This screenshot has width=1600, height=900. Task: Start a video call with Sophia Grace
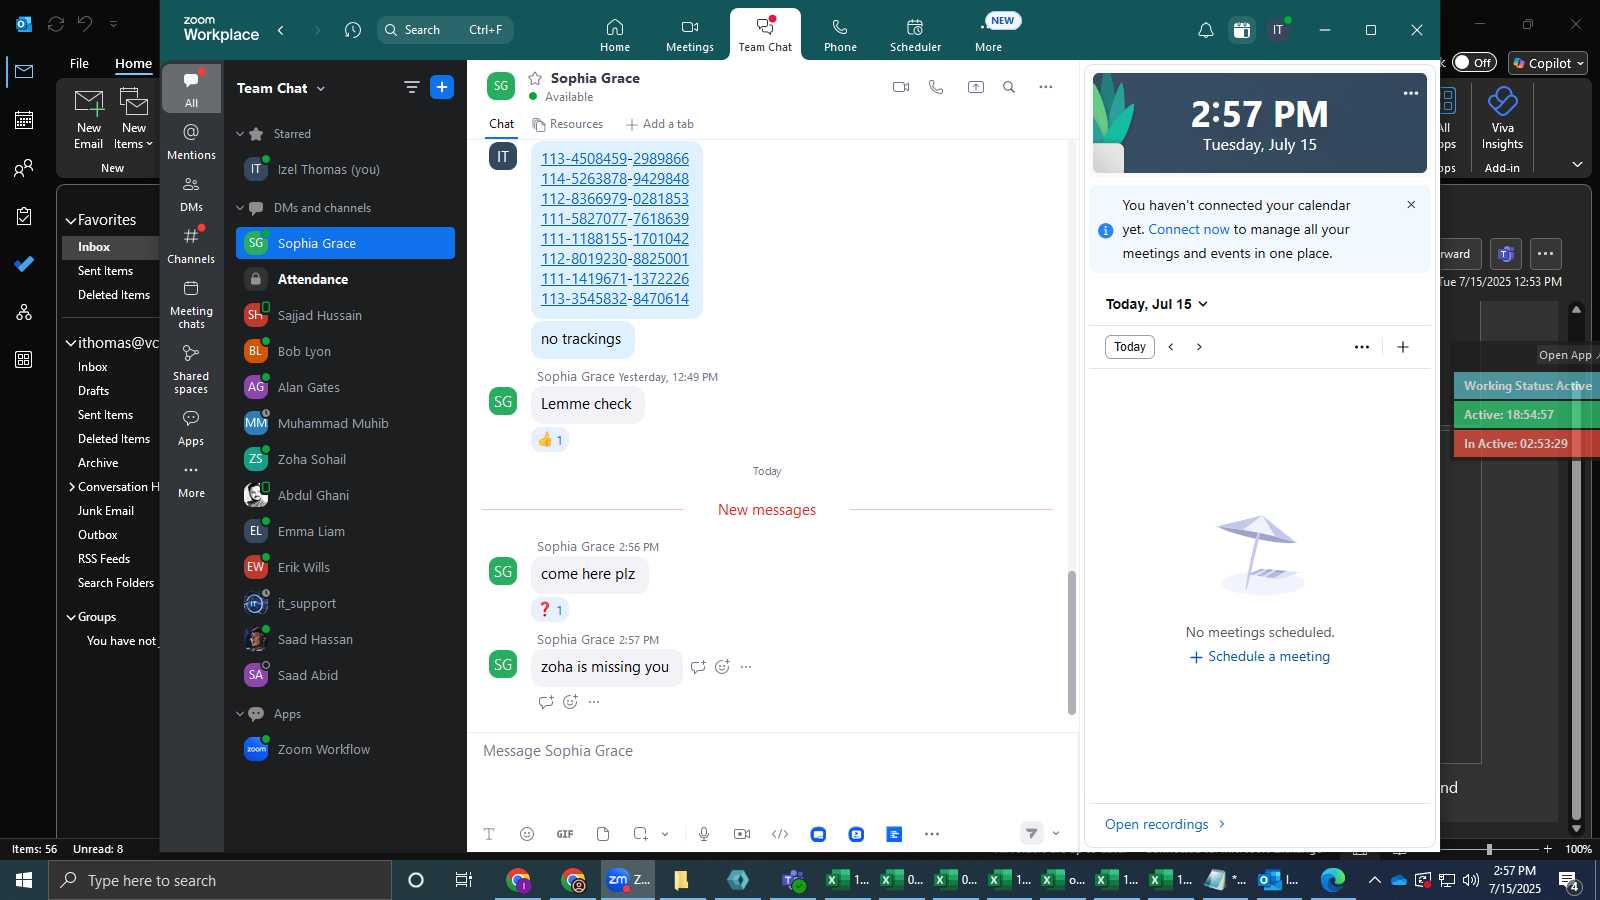pyautogui.click(x=900, y=87)
